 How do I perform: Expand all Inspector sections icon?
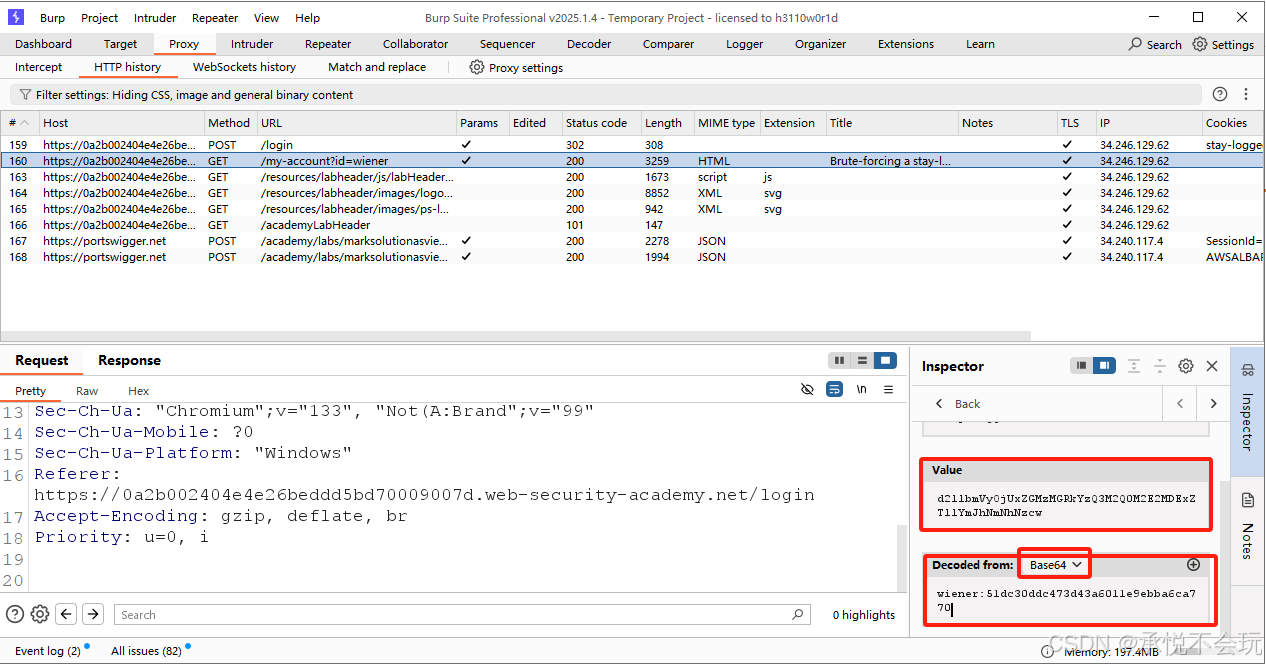tap(1134, 366)
